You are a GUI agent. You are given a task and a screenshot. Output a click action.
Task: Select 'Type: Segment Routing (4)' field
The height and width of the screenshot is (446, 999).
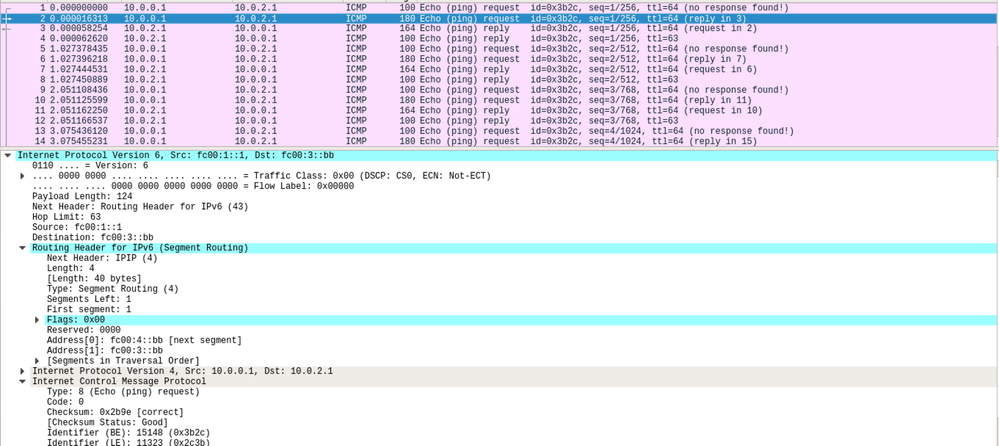[113, 289]
